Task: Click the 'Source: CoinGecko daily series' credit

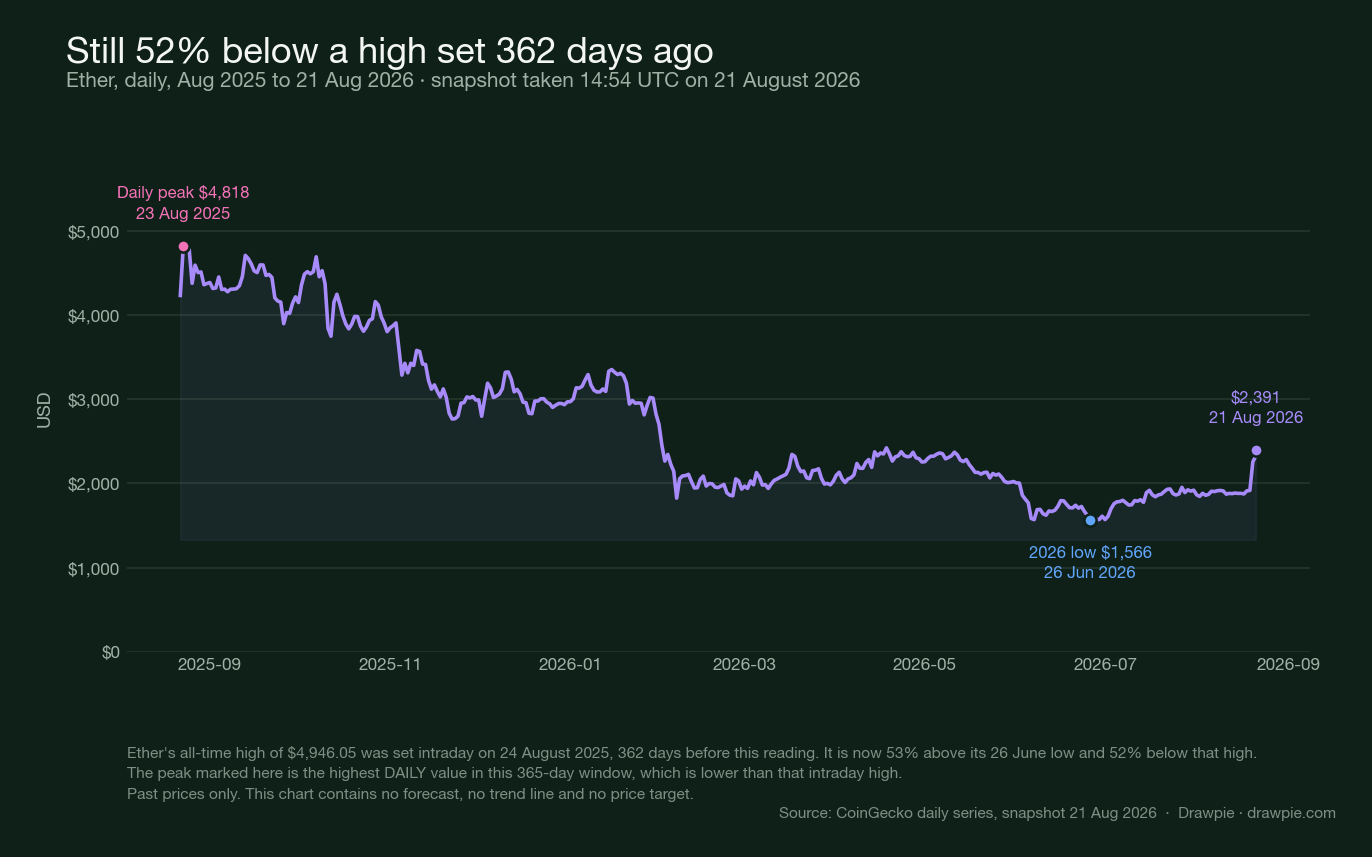Action: [968, 813]
